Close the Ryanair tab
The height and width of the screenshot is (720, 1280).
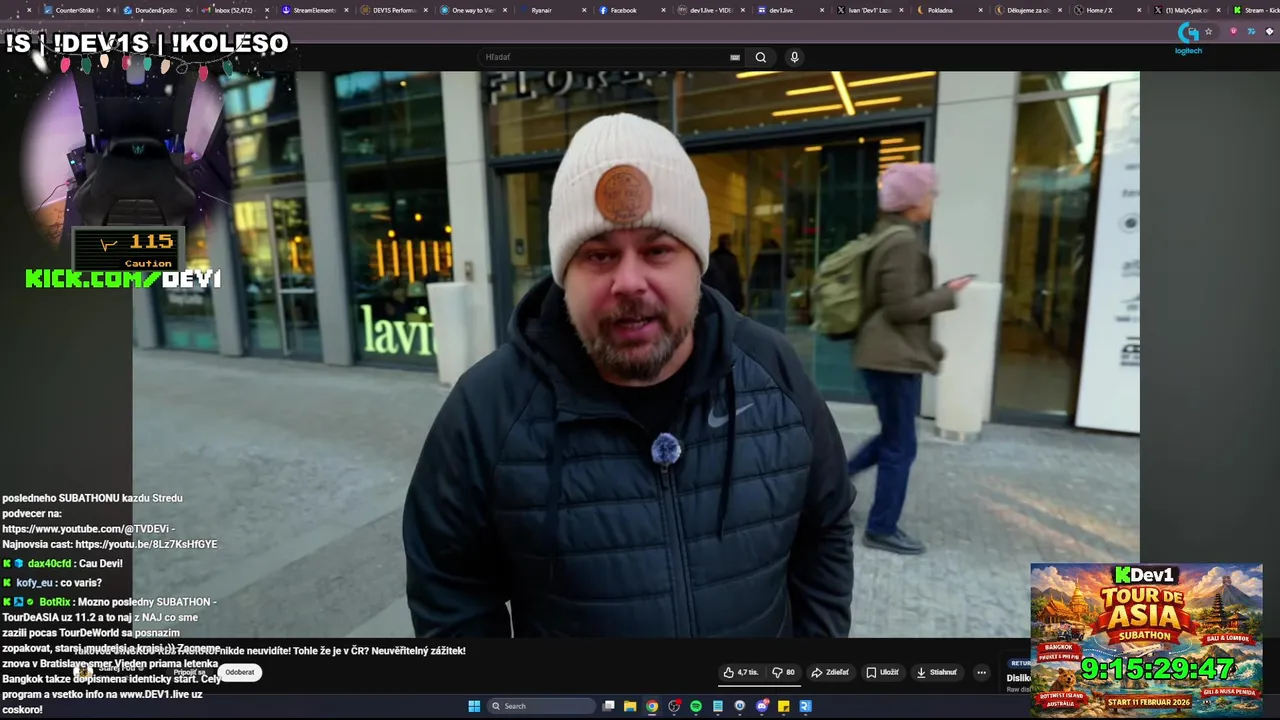click(x=585, y=10)
